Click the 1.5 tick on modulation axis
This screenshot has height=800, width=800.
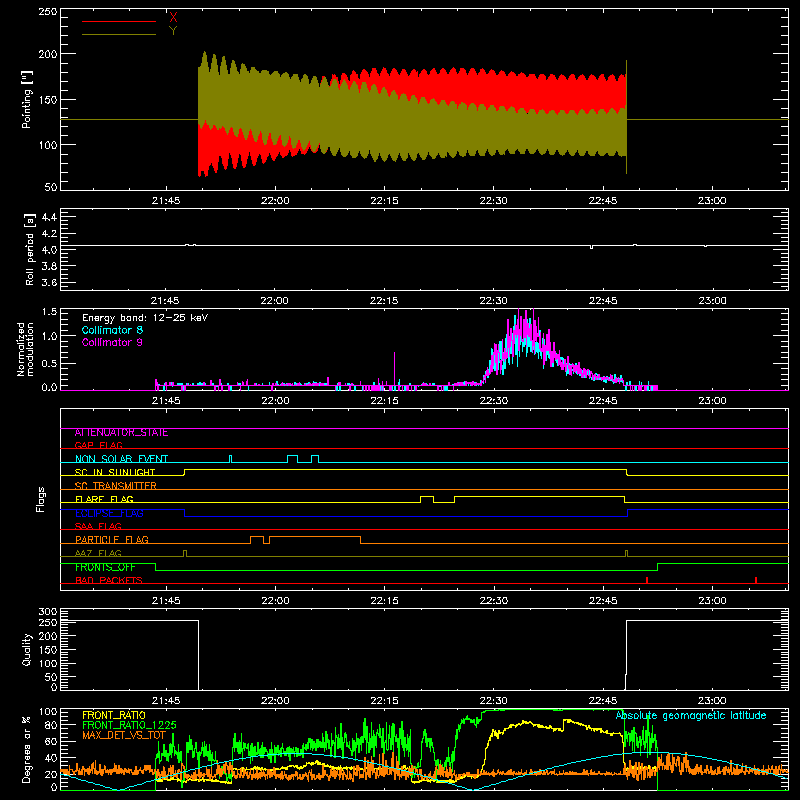tap(49, 312)
